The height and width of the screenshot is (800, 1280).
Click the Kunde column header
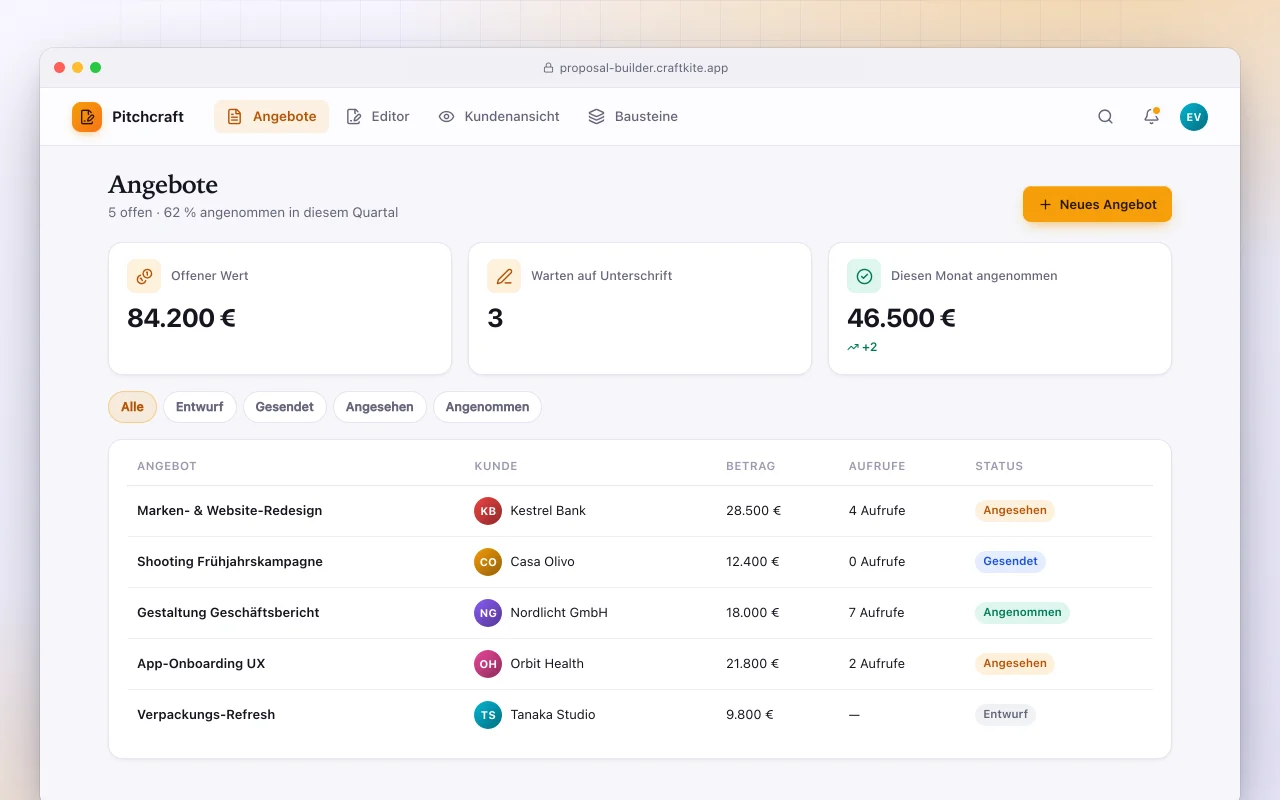(x=496, y=466)
